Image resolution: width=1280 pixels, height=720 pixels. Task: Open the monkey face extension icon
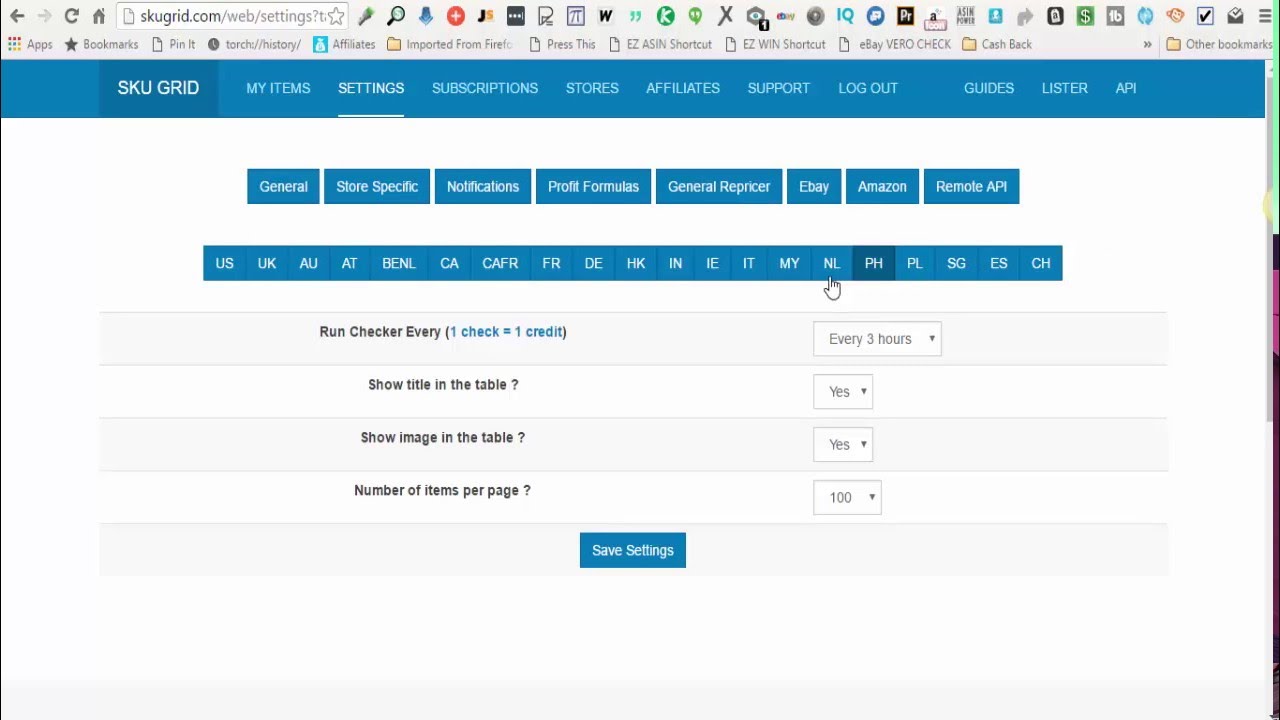click(1176, 16)
